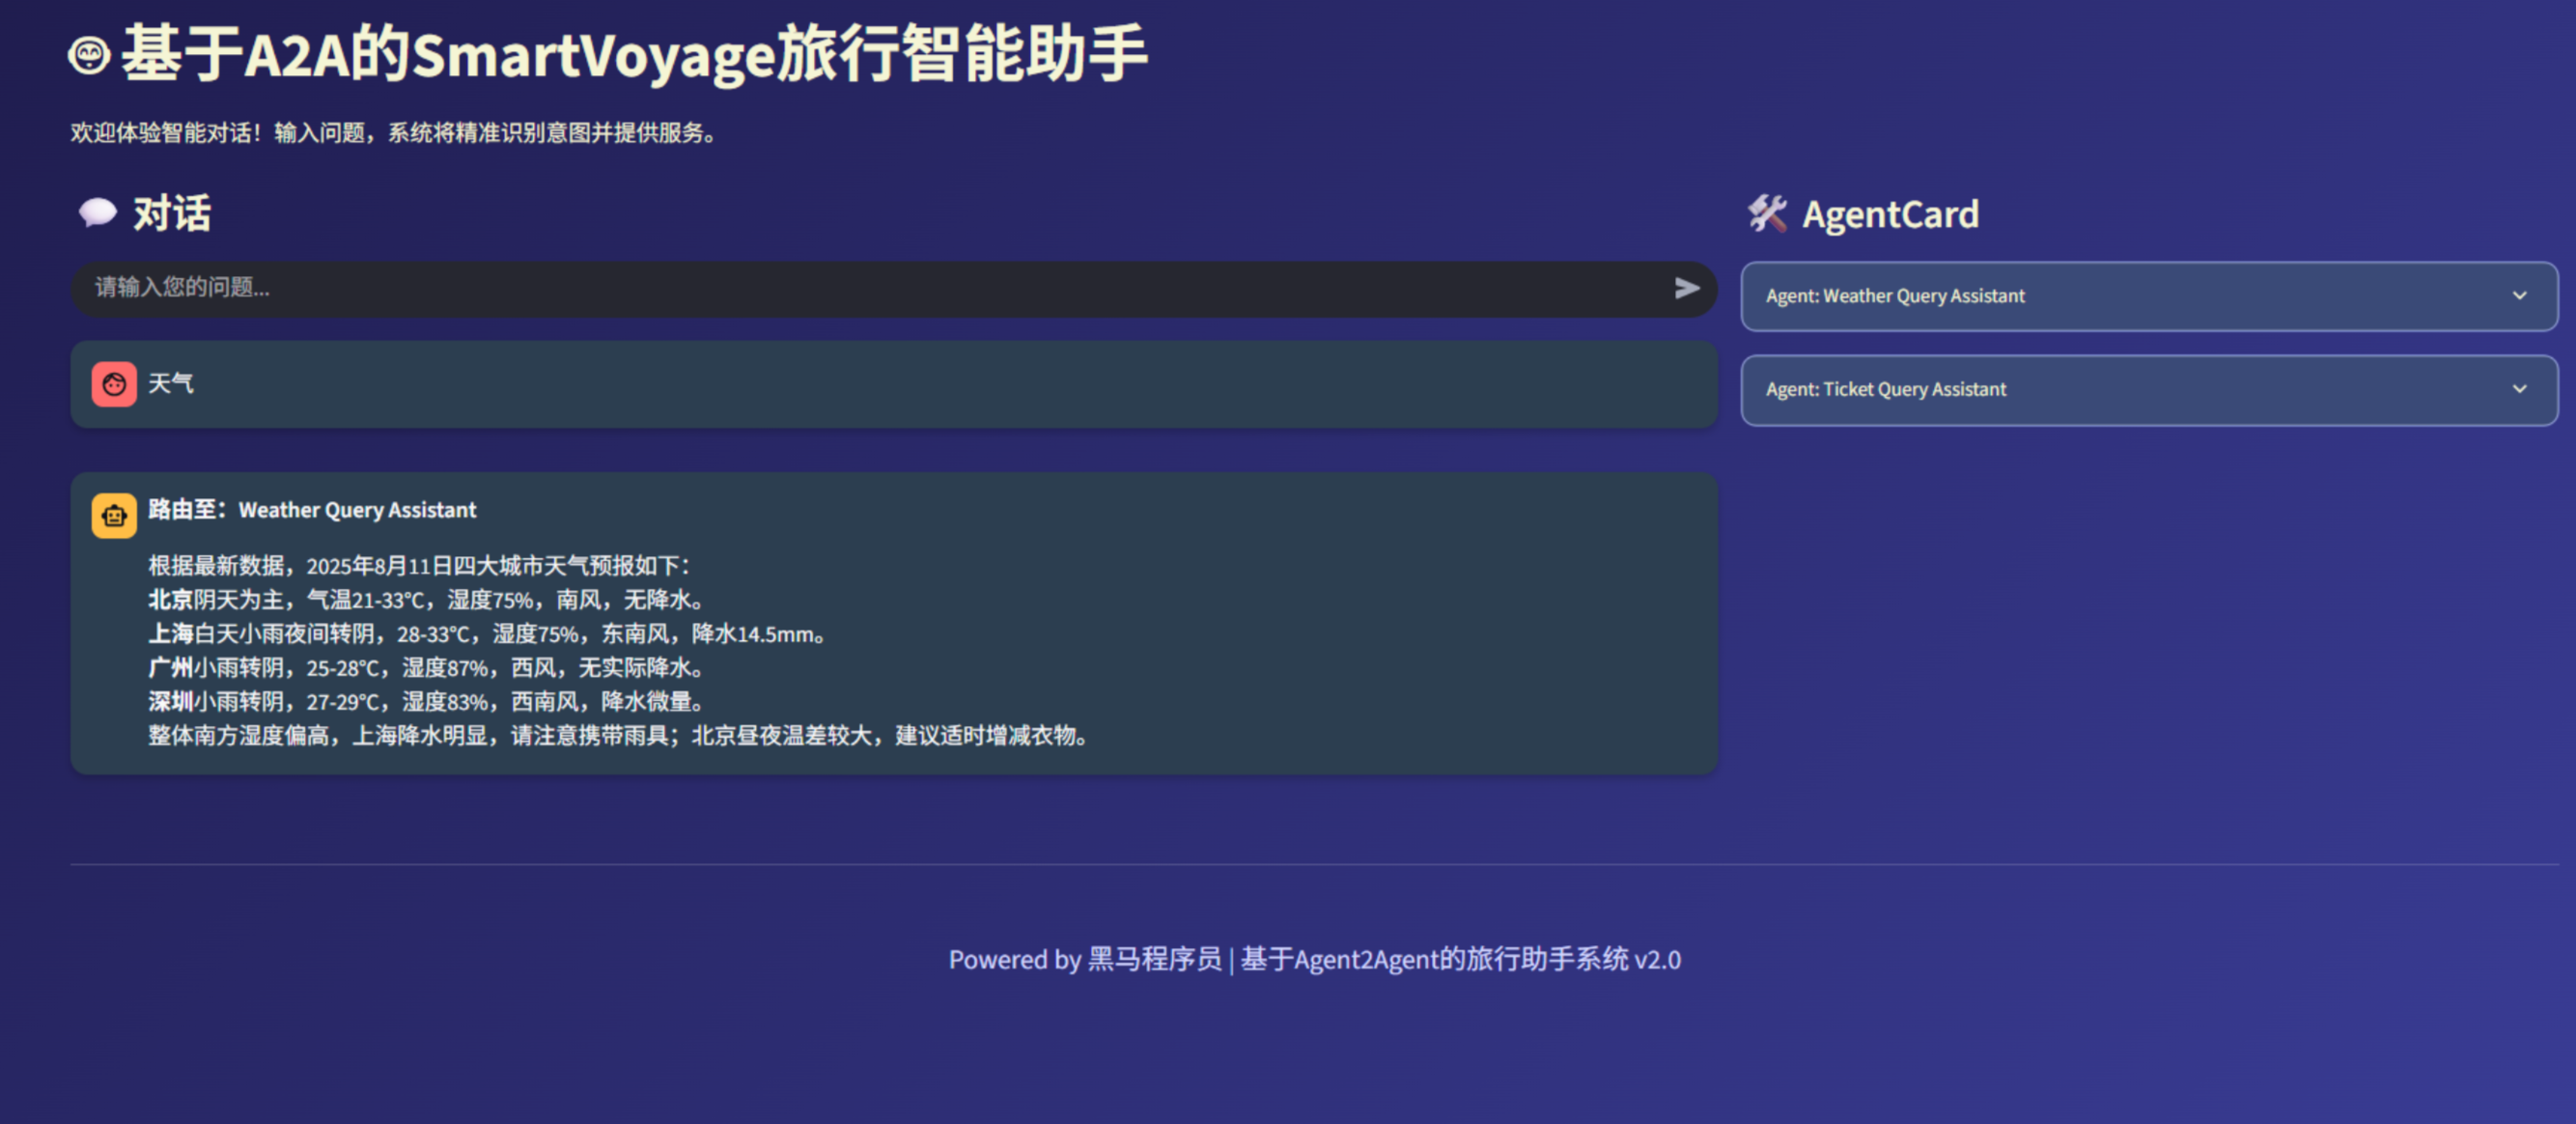Image resolution: width=2576 pixels, height=1124 pixels.
Task: Click the robot face icon in title
Action: 89,55
